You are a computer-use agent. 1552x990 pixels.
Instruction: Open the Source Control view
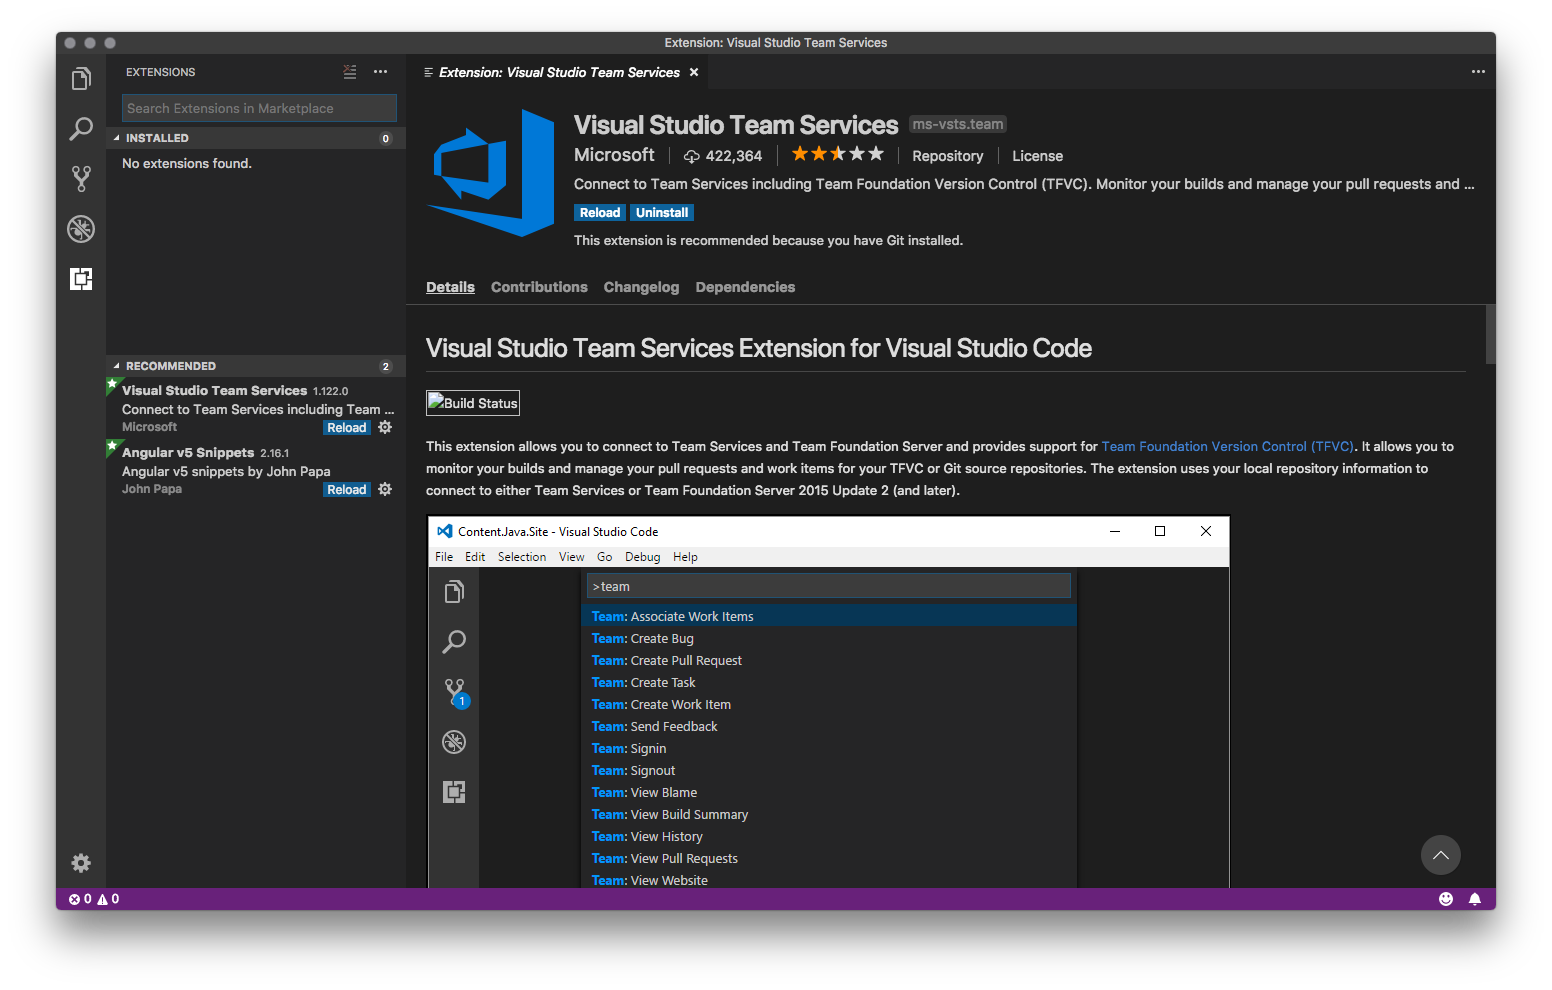click(81, 178)
